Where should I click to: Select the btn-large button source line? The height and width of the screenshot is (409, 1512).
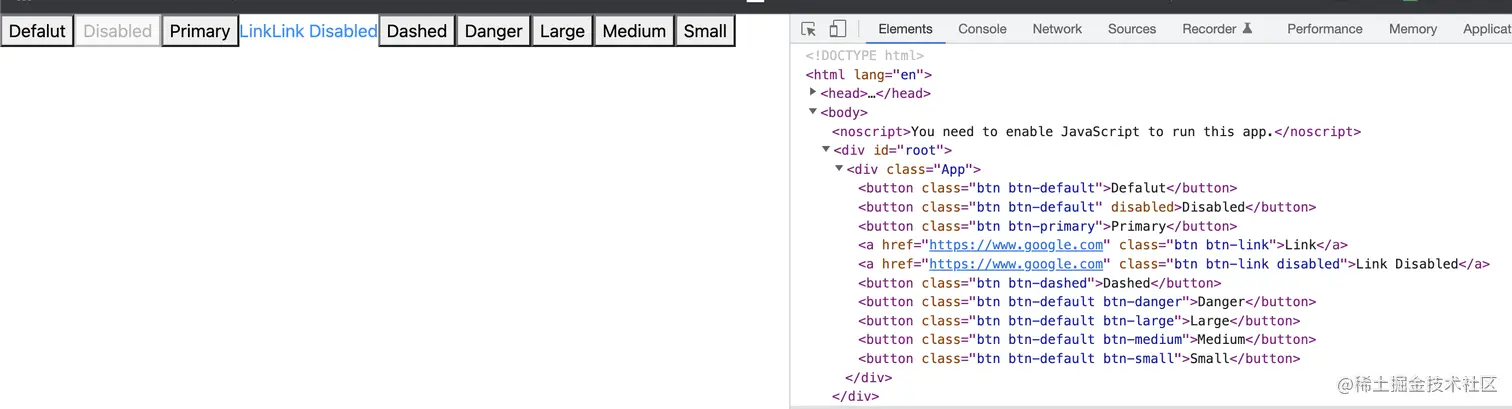(1078, 321)
